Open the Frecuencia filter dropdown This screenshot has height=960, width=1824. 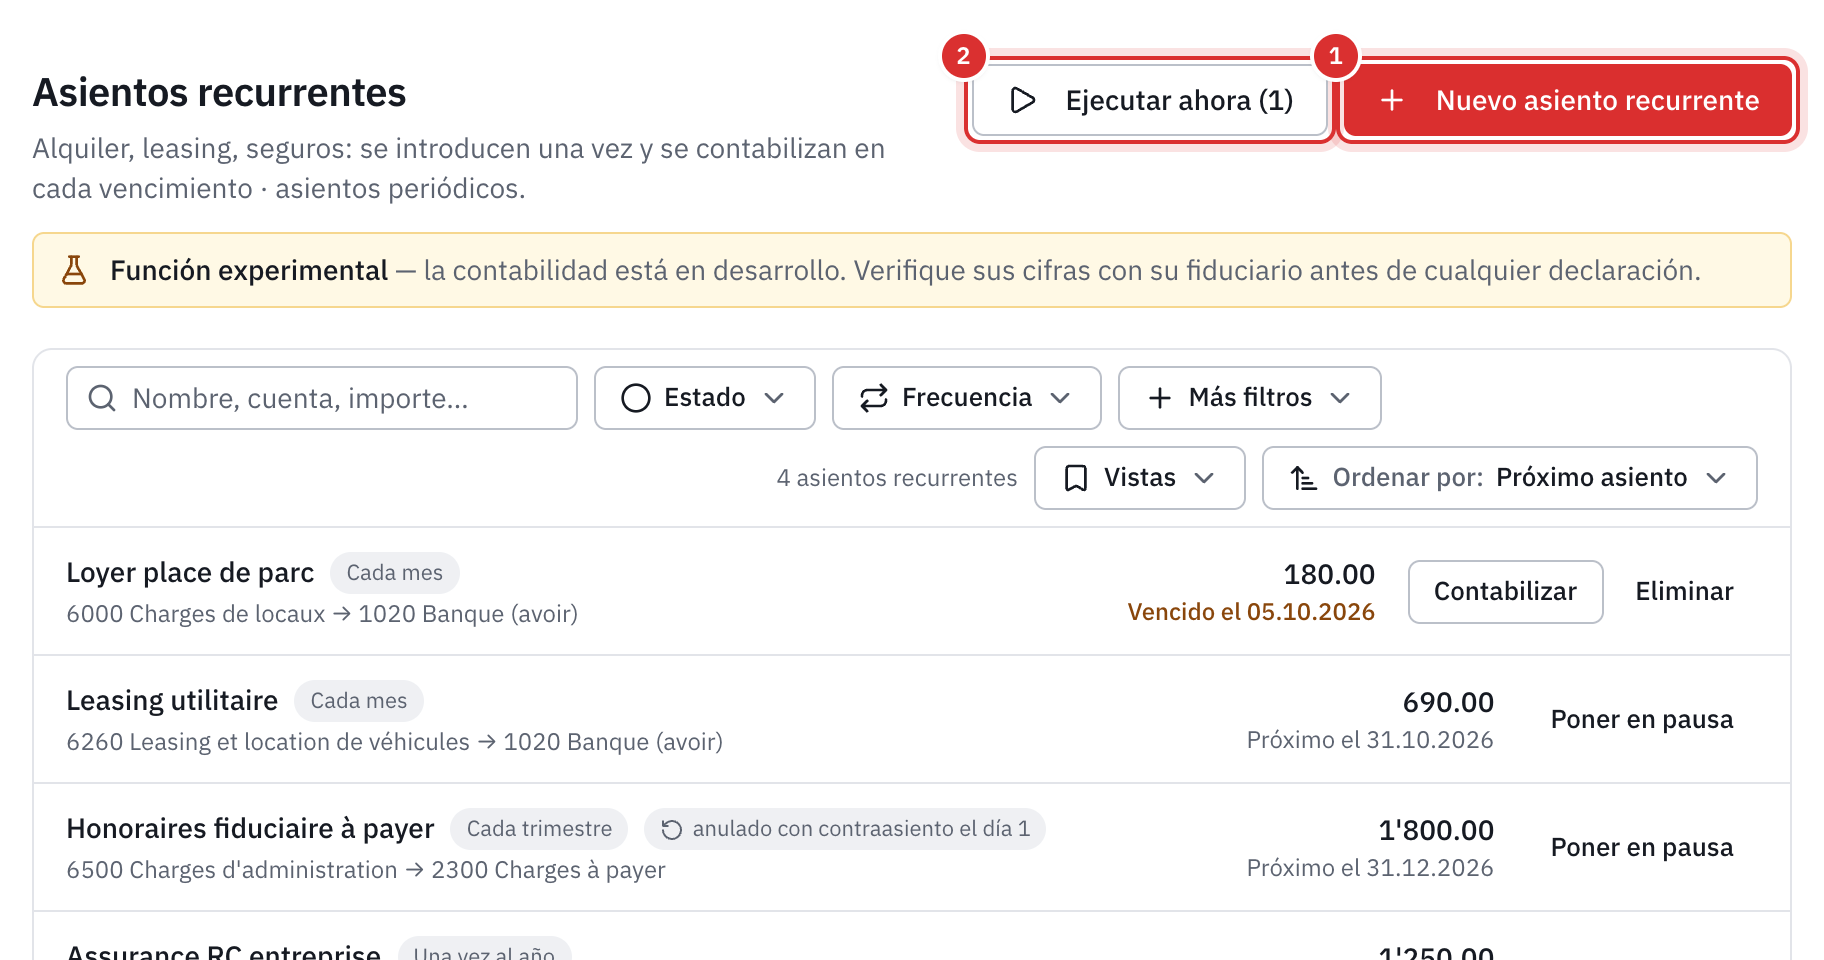(x=967, y=398)
